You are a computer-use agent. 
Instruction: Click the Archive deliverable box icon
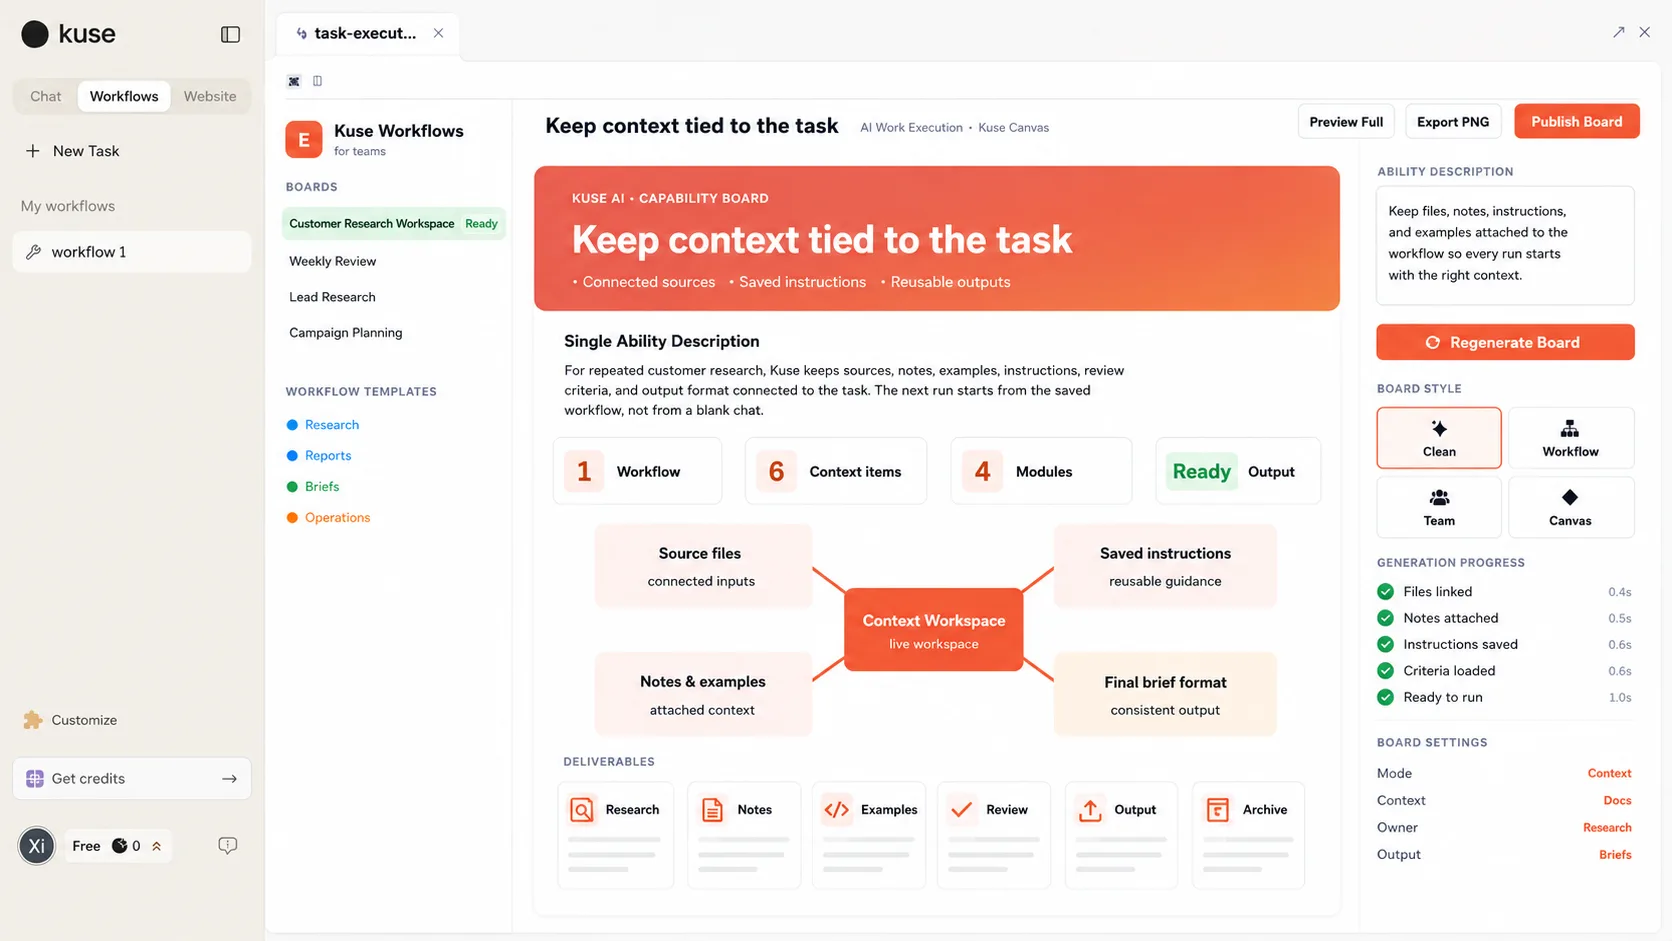1217,810
